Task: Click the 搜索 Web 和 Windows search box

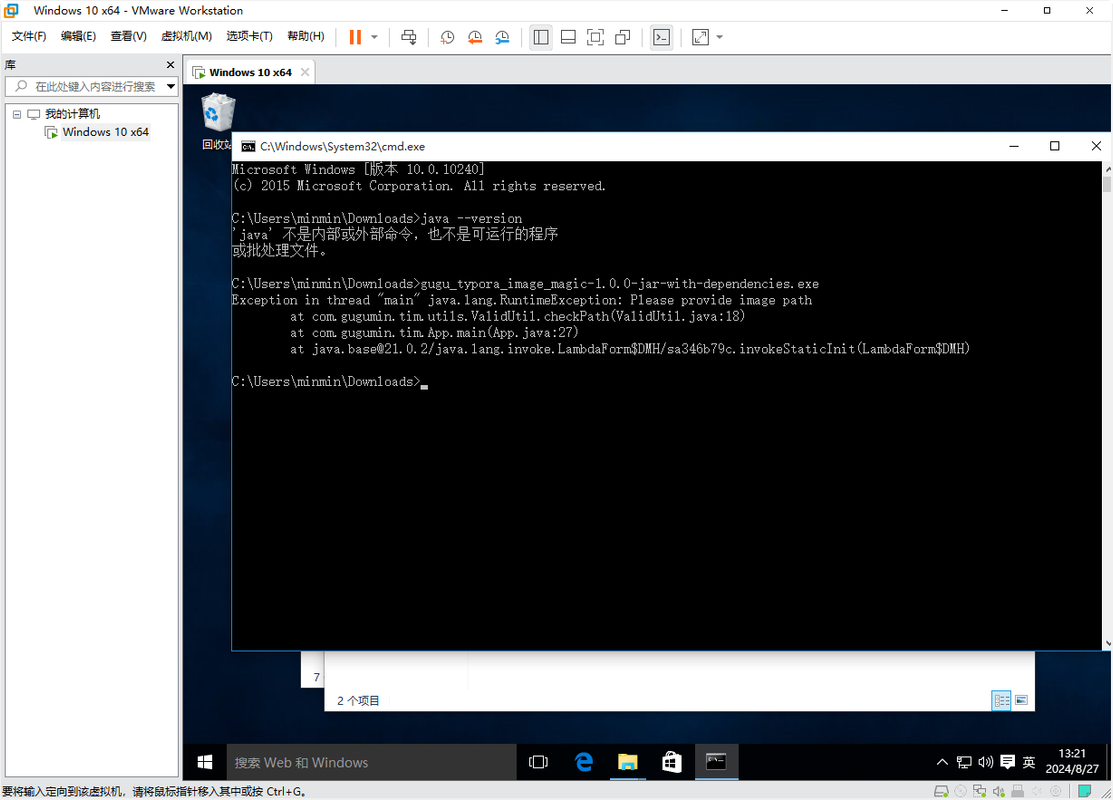Action: pos(371,762)
